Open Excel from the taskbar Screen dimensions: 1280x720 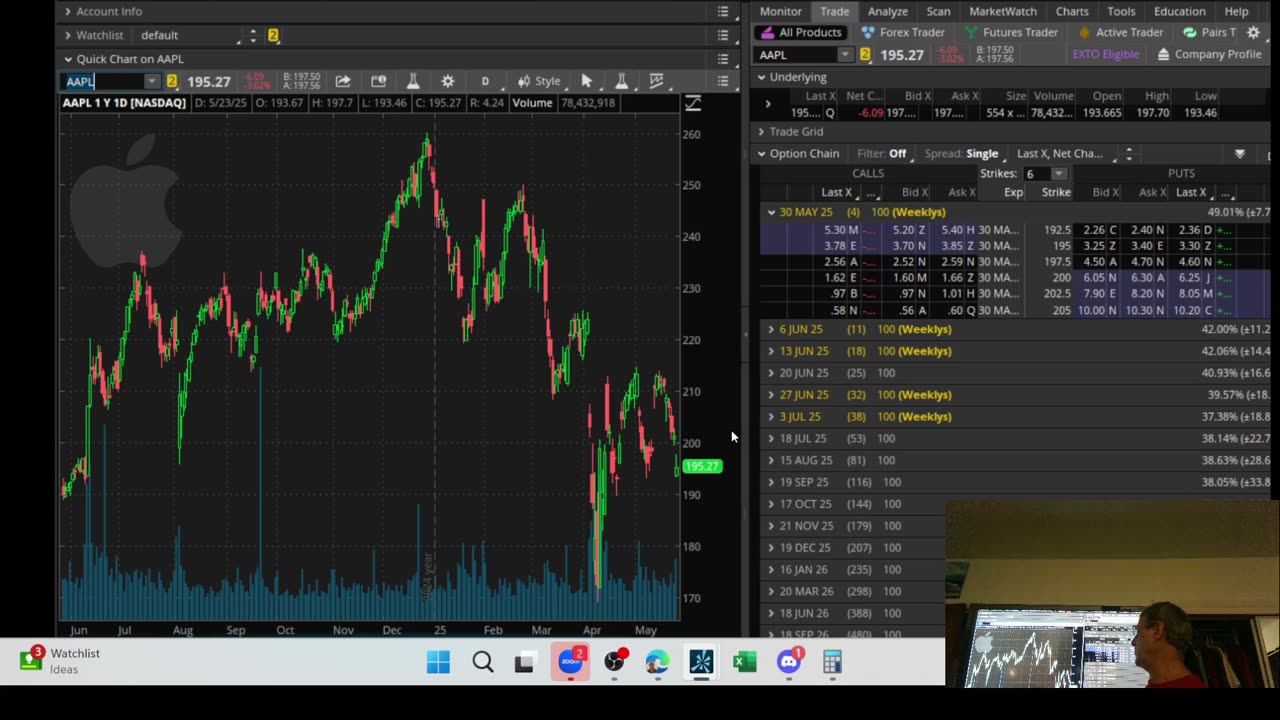[745, 662]
